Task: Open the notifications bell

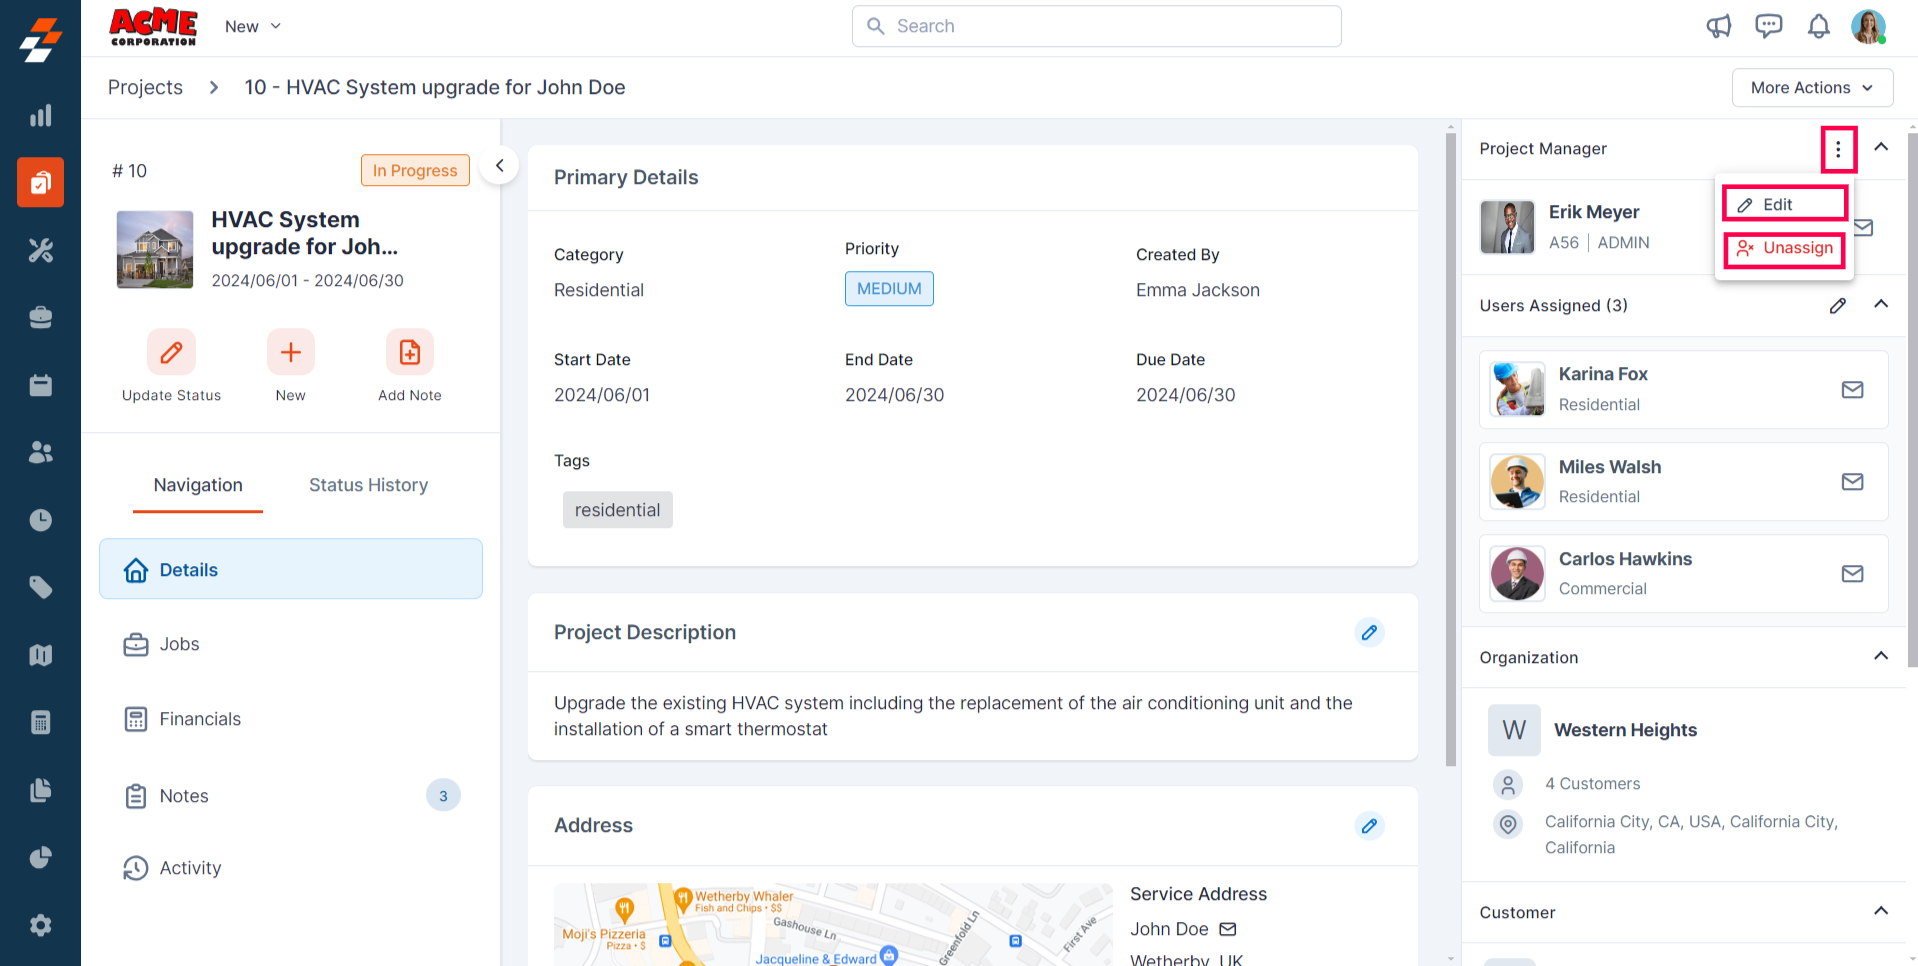Action: coord(1818,26)
